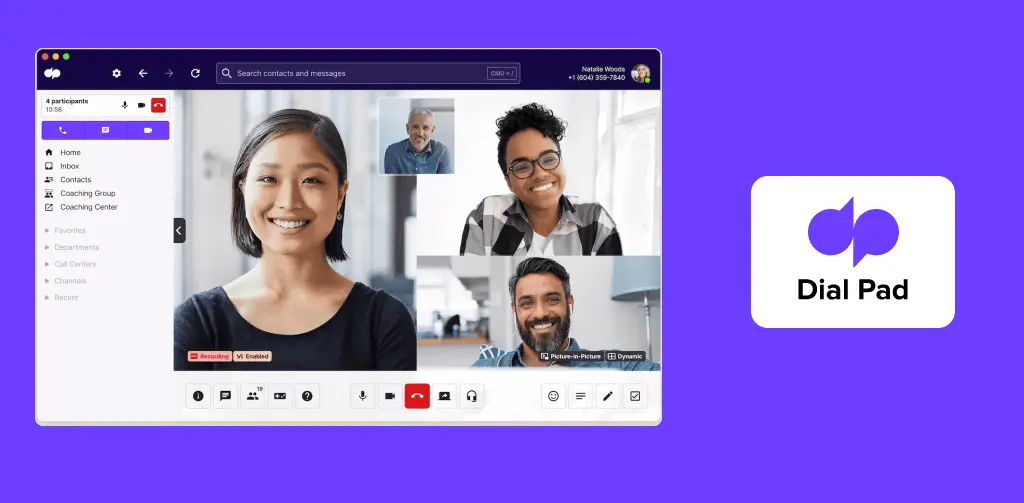
Task: Open meeting info icon
Action: click(199, 396)
